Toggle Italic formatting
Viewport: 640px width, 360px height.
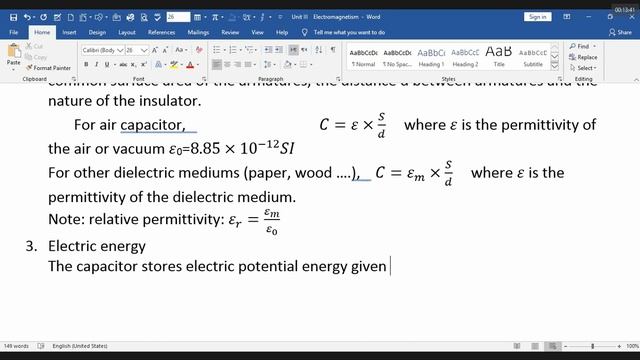(96, 64)
